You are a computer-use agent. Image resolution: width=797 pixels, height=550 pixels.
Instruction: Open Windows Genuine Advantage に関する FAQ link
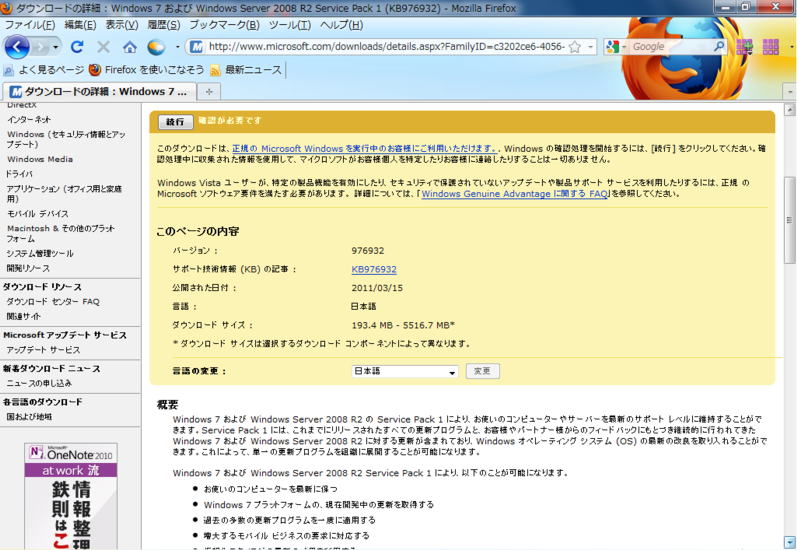coord(514,194)
